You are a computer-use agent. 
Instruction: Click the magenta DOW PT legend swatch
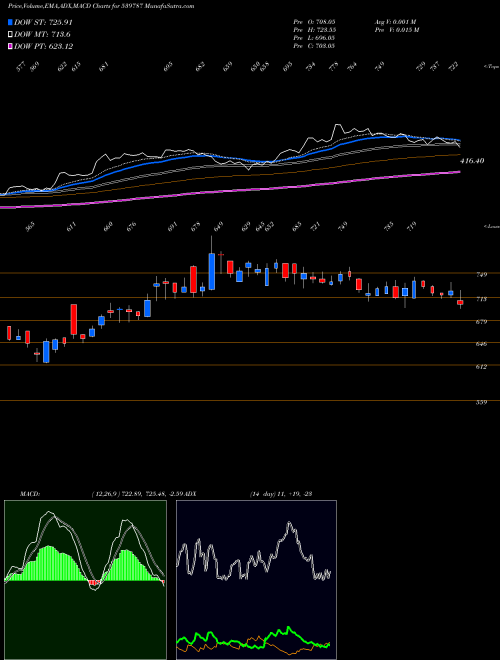click(x=10, y=46)
